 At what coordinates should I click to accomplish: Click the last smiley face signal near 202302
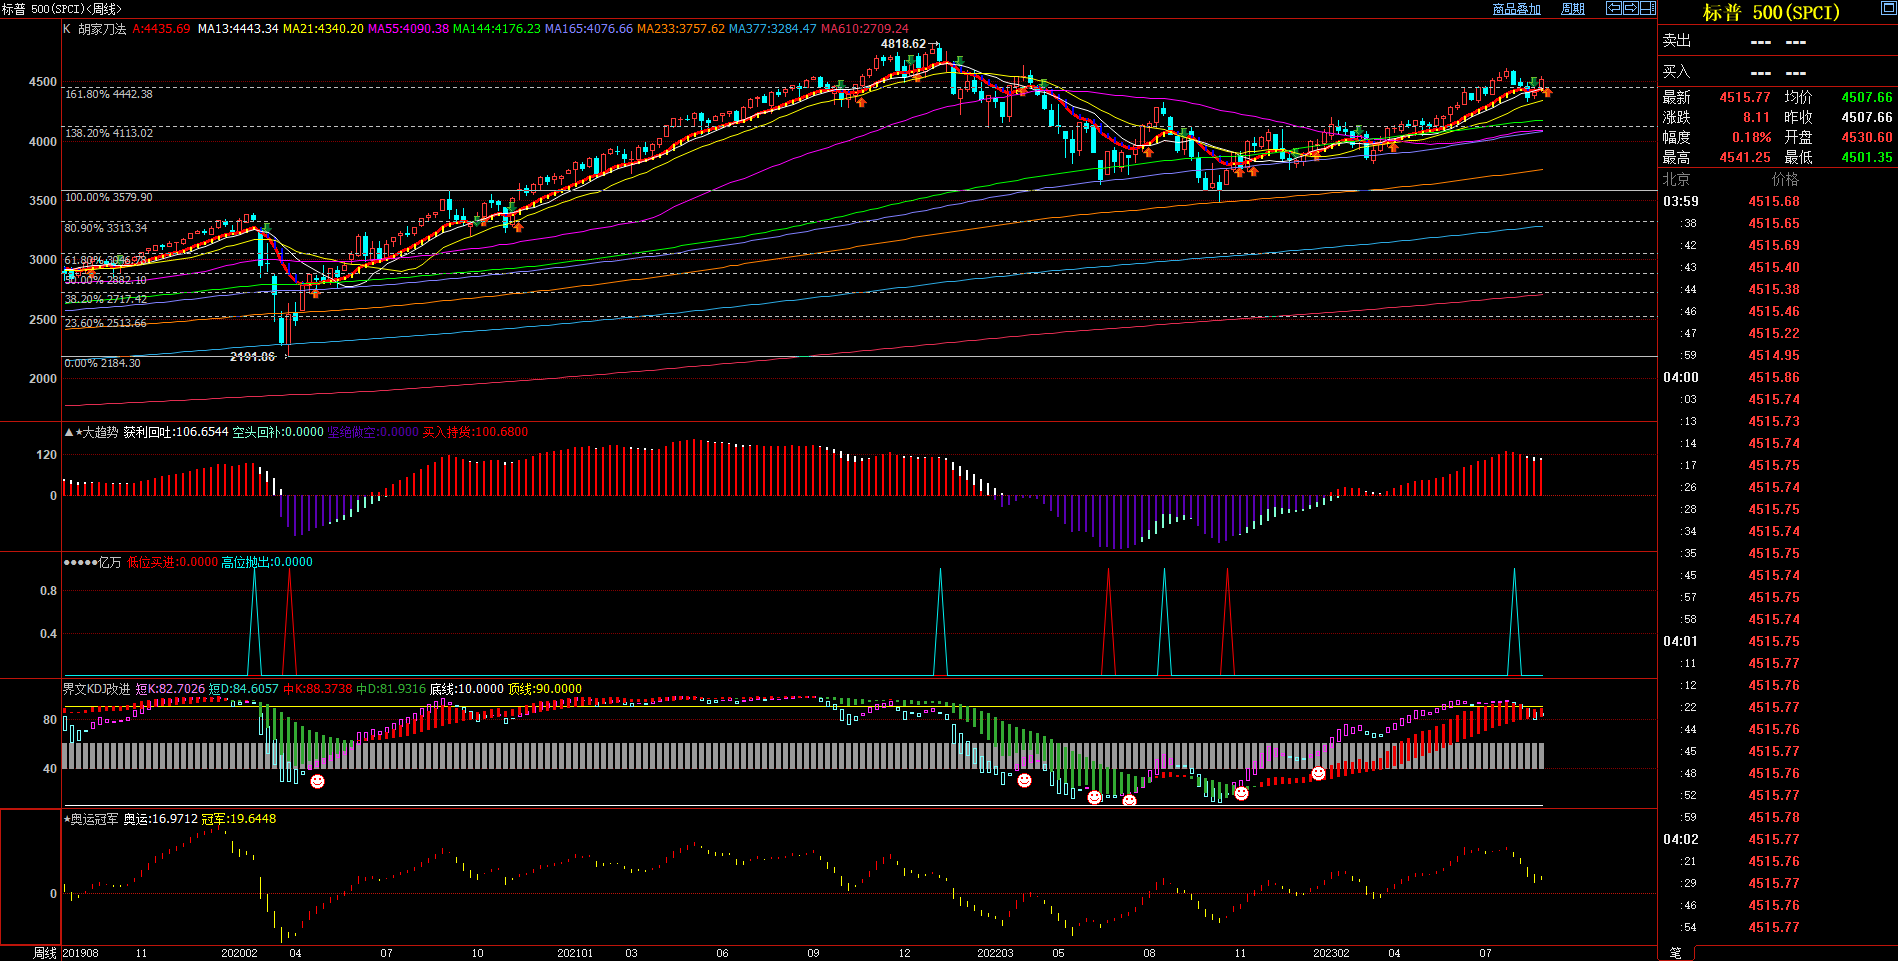1318,773
